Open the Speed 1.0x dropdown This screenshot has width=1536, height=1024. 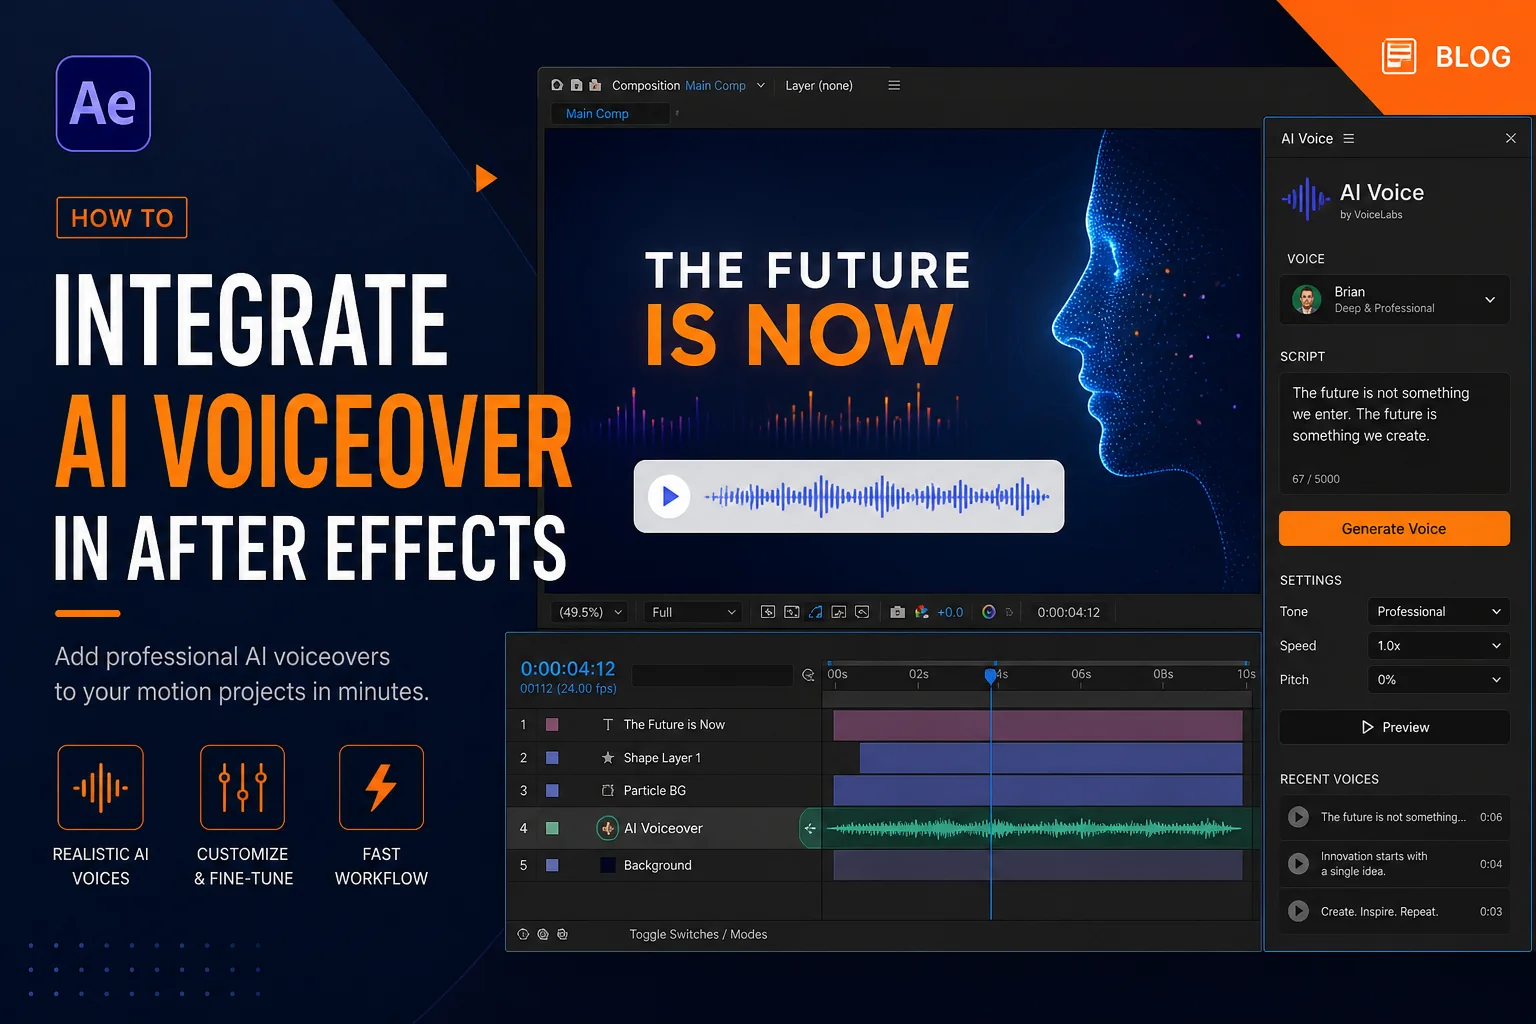click(x=1438, y=645)
